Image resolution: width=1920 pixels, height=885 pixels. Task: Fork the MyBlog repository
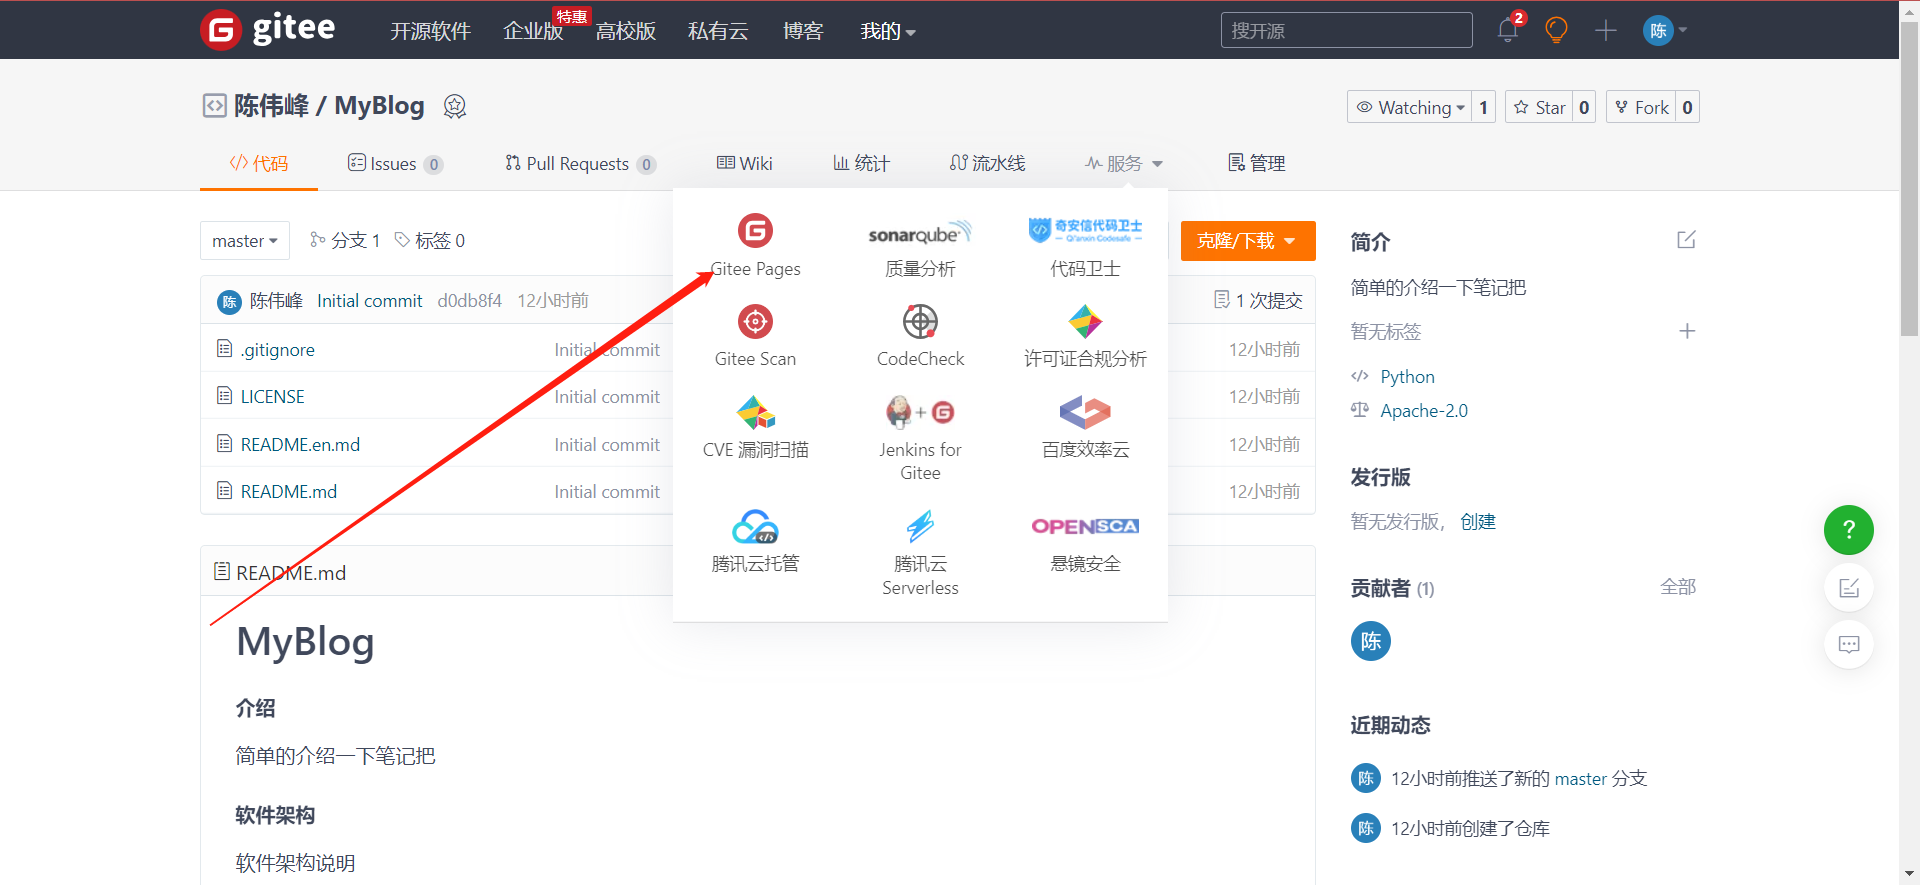coord(1641,107)
